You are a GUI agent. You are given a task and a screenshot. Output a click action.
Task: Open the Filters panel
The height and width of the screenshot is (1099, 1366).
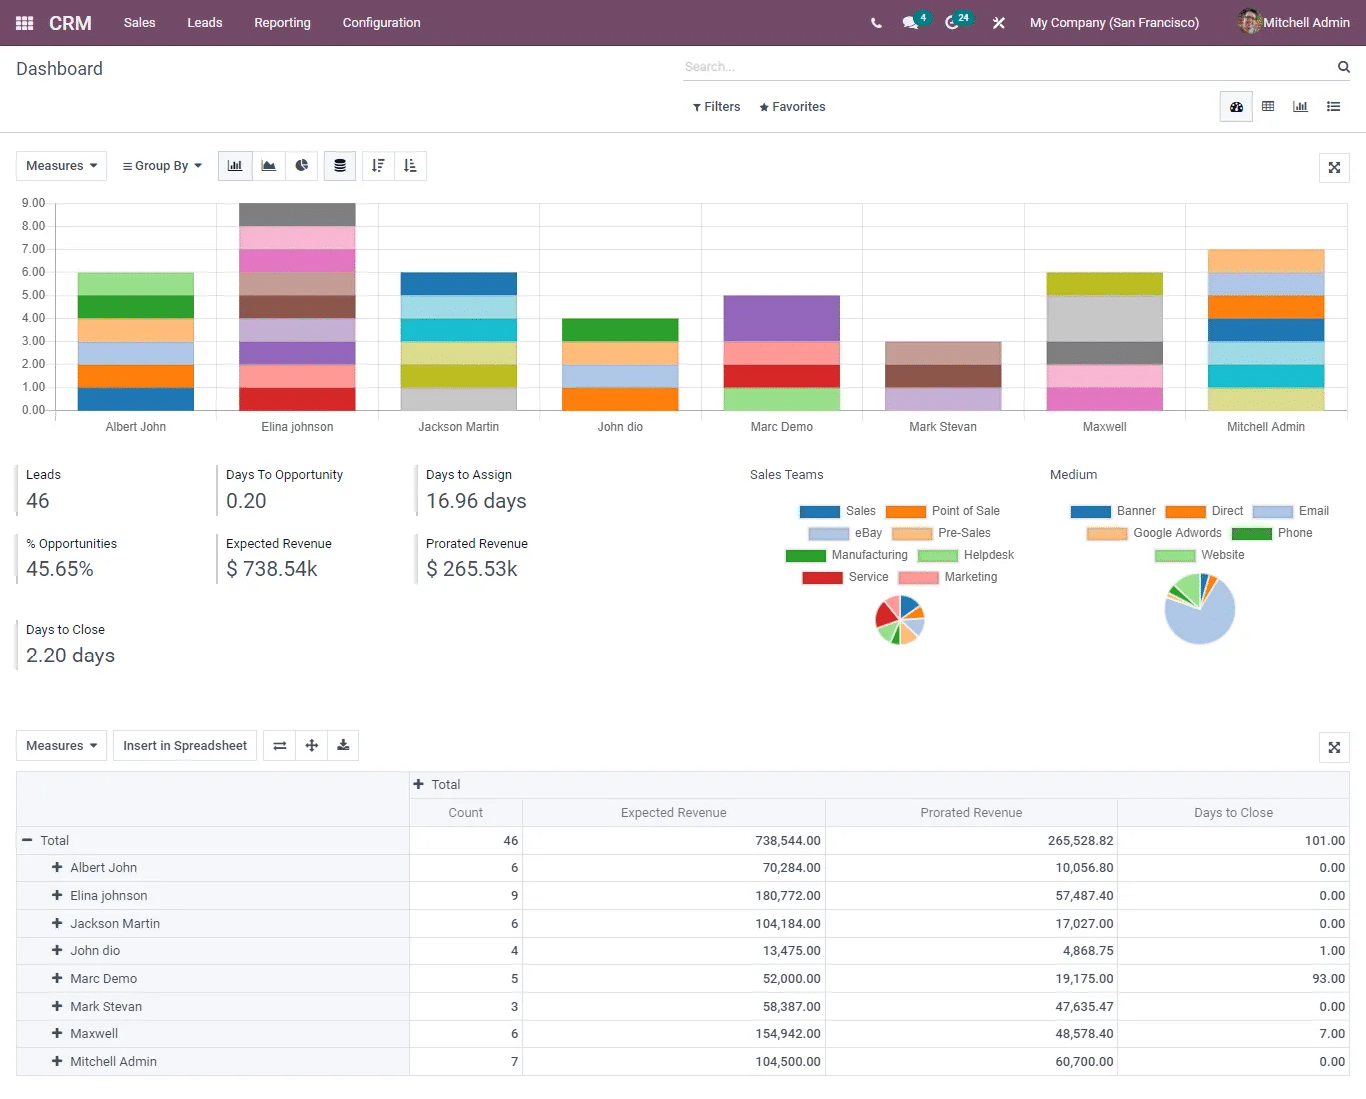click(716, 106)
